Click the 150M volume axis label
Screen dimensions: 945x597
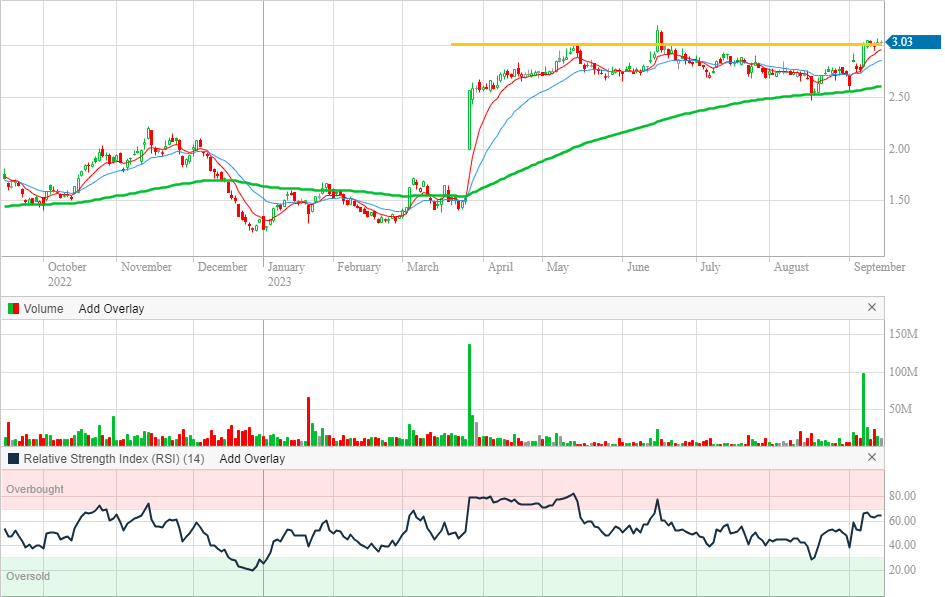point(906,334)
